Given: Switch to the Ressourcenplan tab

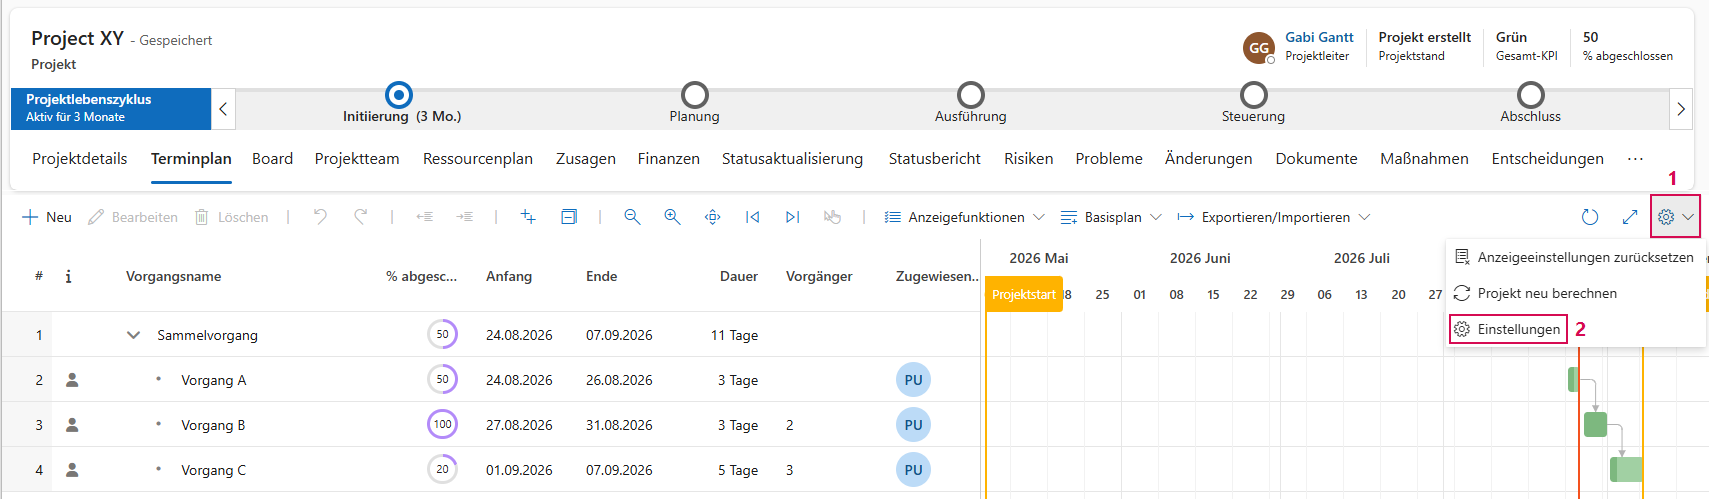Looking at the screenshot, I should 478,159.
